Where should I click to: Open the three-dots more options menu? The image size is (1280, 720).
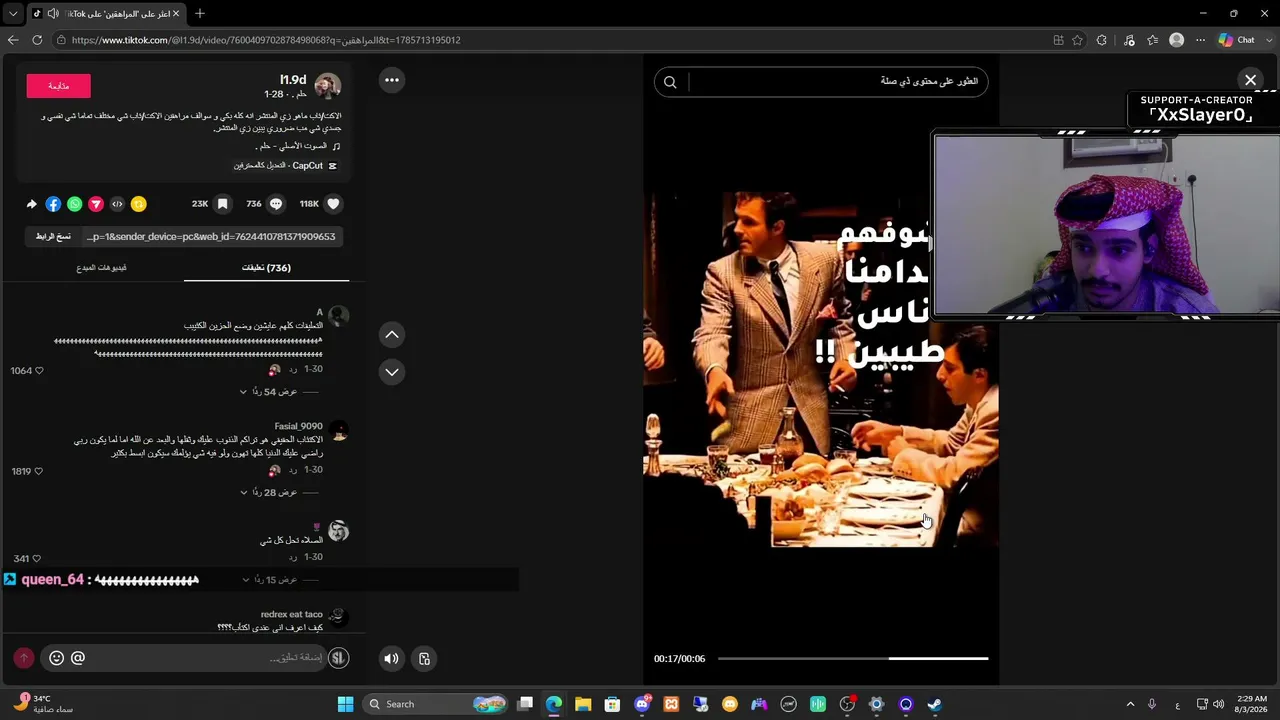point(392,80)
